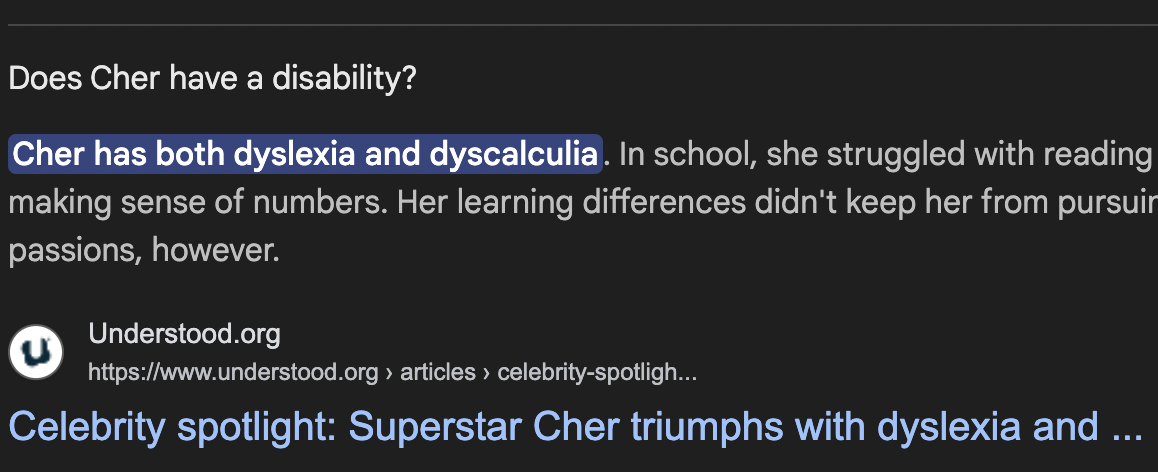This screenshot has height=472, width=1158.
Task: Click the https://www.understood.org URL text
Action: (233, 372)
